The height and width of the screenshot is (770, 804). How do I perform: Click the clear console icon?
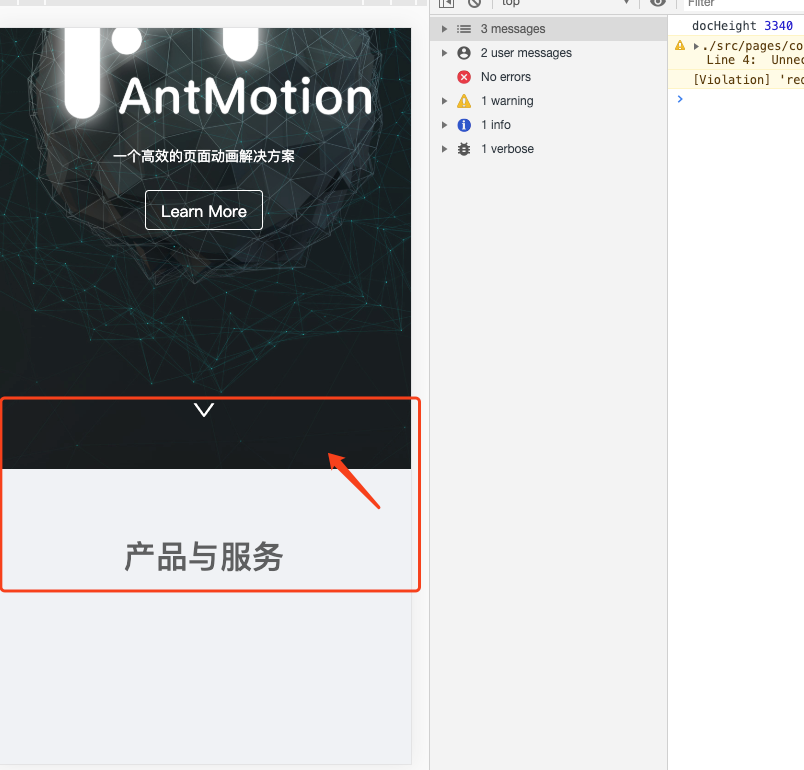pyautogui.click(x=474, y=4)
